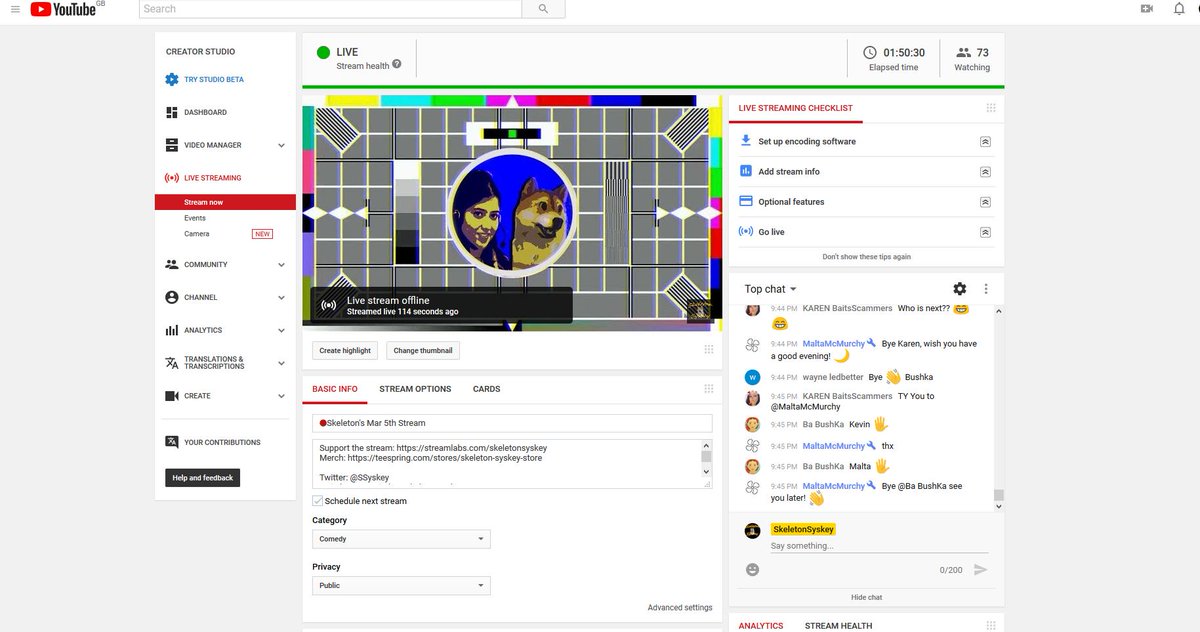
Task: Click the Channel person icon
Action: (172, 298)
